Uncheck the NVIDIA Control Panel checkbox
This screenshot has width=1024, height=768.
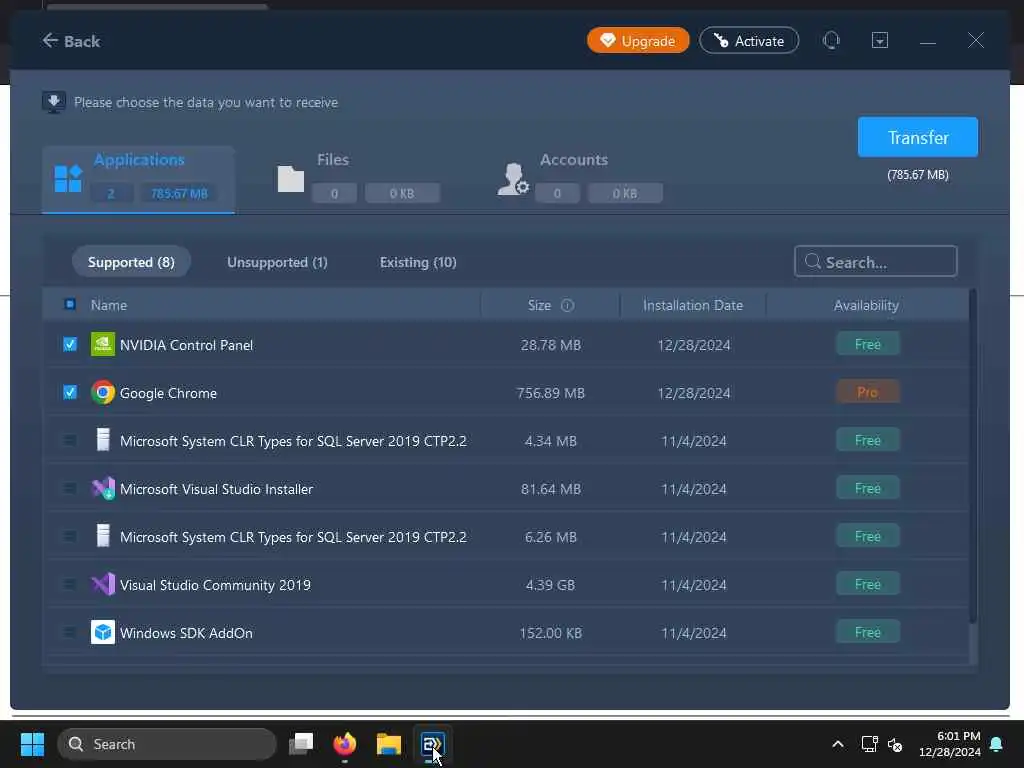click(70, 344)
